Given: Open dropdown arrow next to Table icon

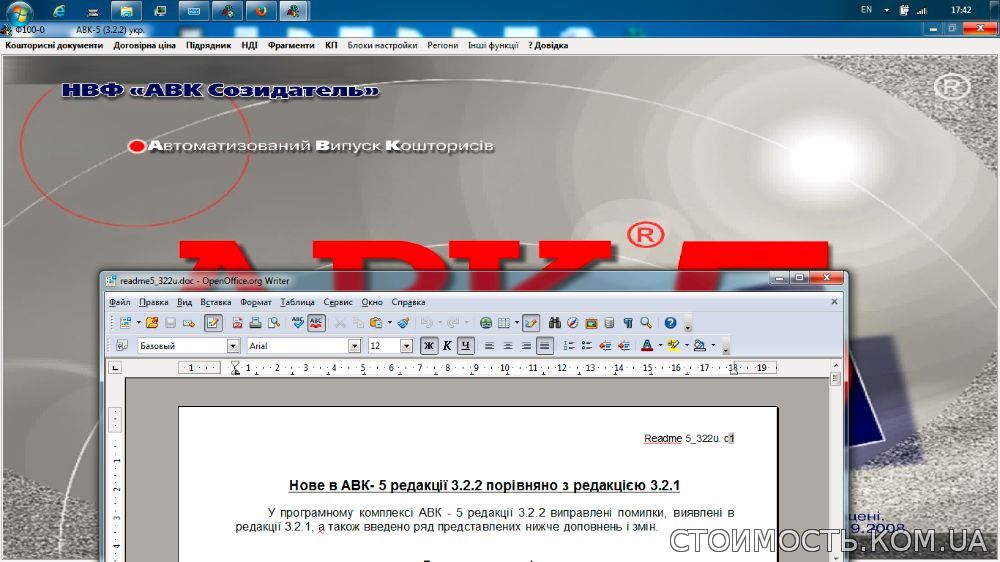Looking at the screenshot, I should [x=517, y=323].
